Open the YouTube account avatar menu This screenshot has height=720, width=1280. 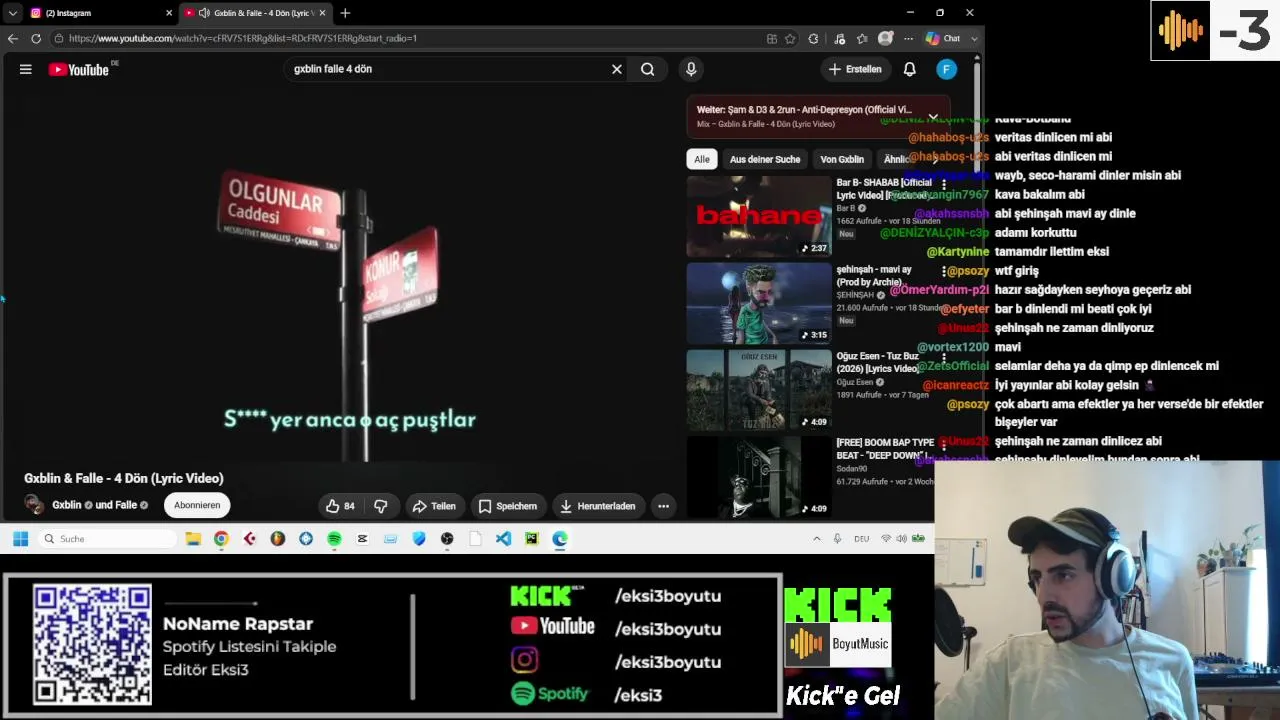click(x=947, y=69)
